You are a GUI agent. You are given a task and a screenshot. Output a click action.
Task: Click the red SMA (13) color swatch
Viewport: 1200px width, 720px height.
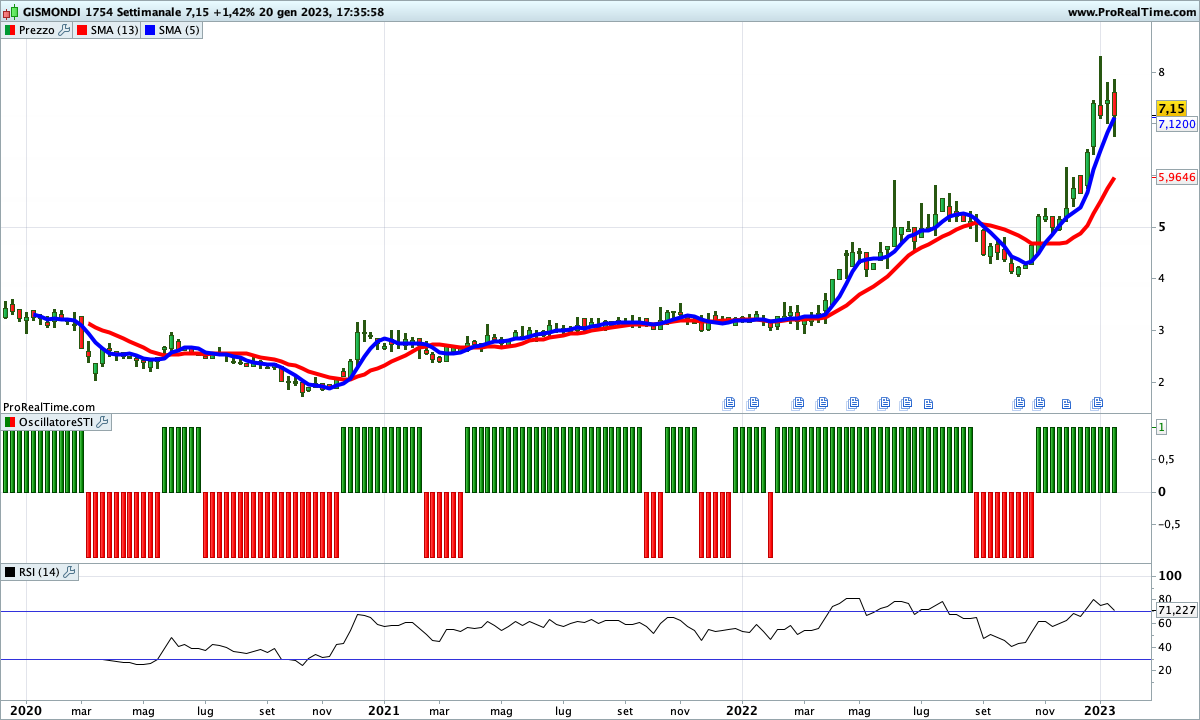pyautogui.click(x=83, y=30)
